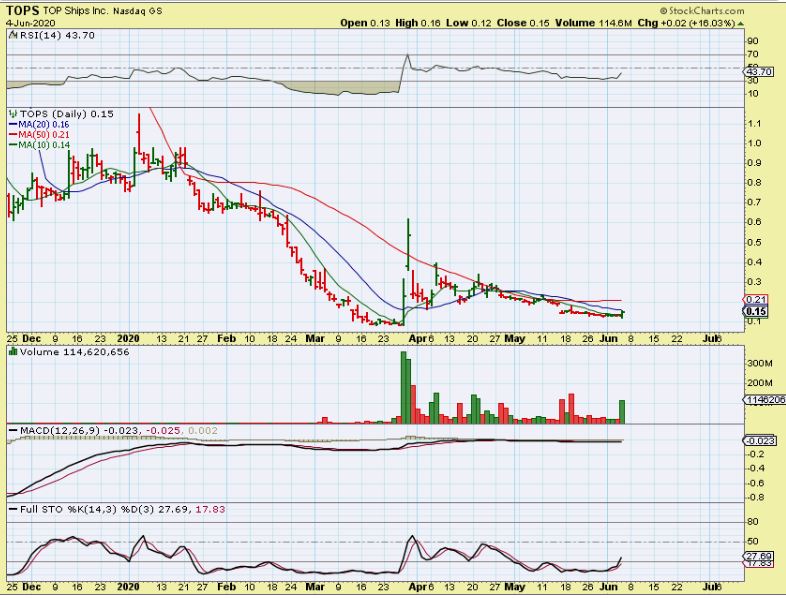Click the 90 RSI axis label
This screenshot has width=786, height=598.
point(752,41)
